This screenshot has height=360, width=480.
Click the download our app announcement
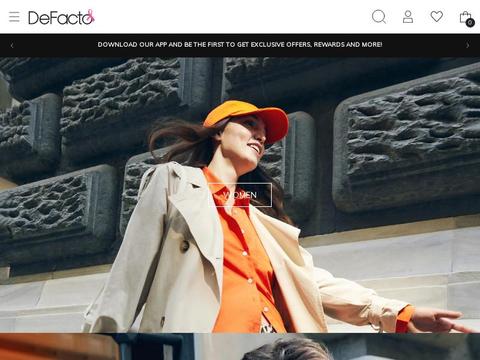point(240,44)
